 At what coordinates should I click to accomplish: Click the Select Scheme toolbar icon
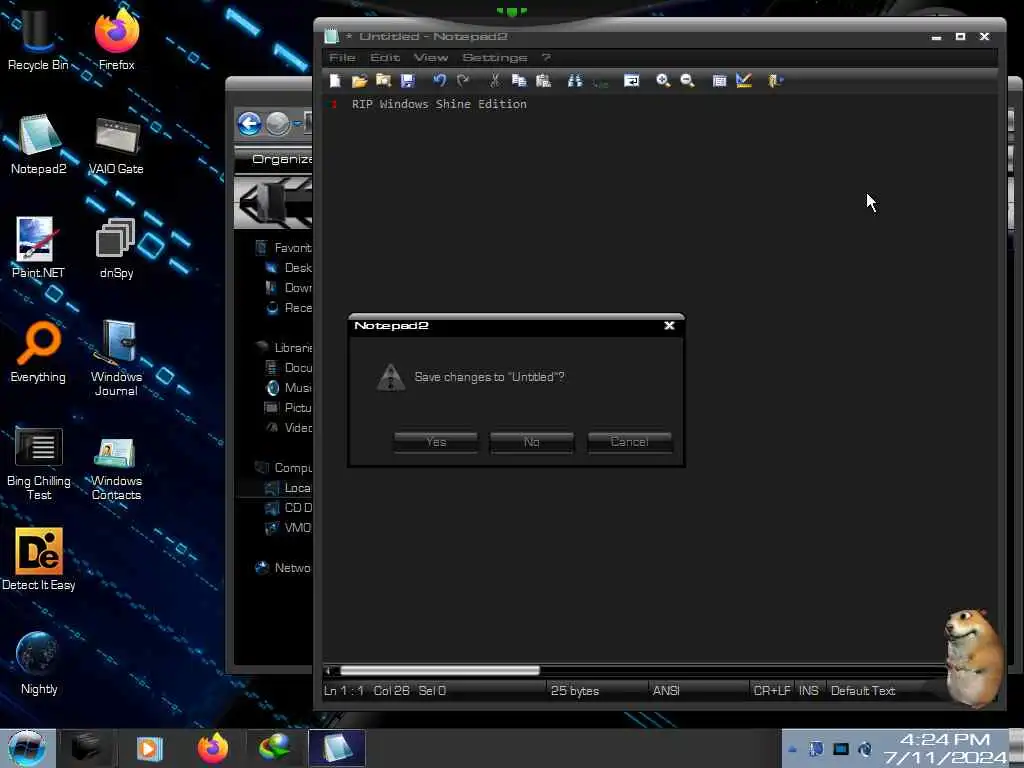click(x=719, y=80)
